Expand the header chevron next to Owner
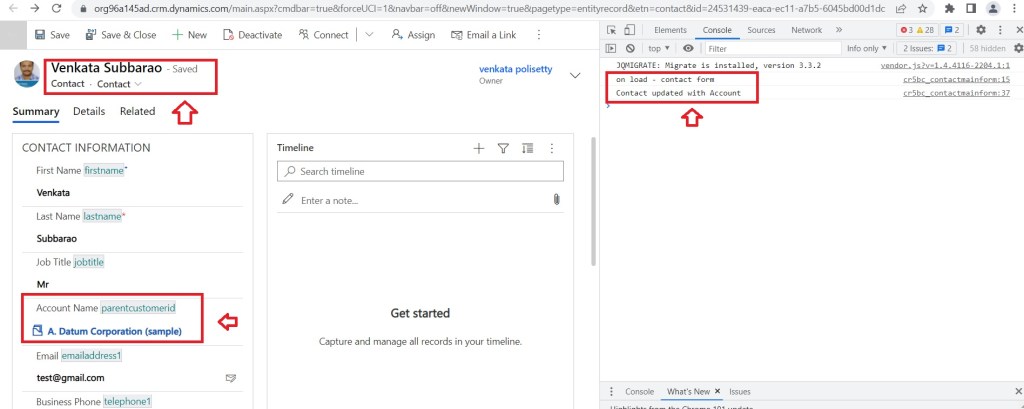The width and height of the screenshot is (1024, 409). [575, 75]
